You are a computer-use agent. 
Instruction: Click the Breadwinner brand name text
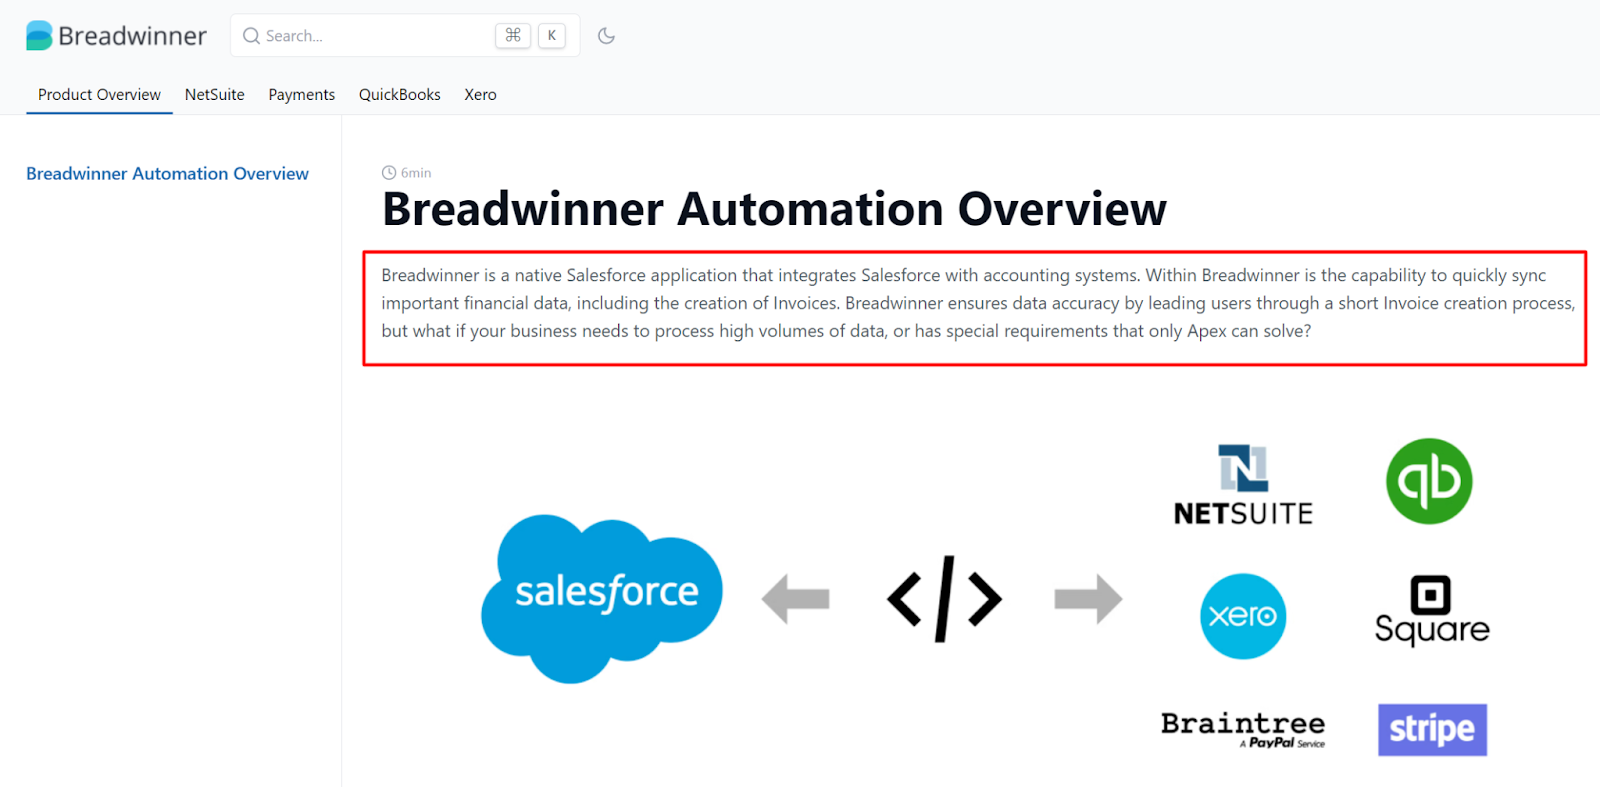click(x=132, y=36)
